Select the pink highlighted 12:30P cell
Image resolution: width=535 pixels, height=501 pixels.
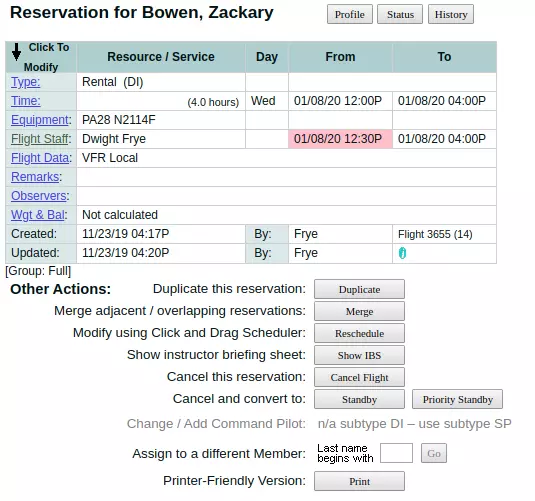(341, 139)
